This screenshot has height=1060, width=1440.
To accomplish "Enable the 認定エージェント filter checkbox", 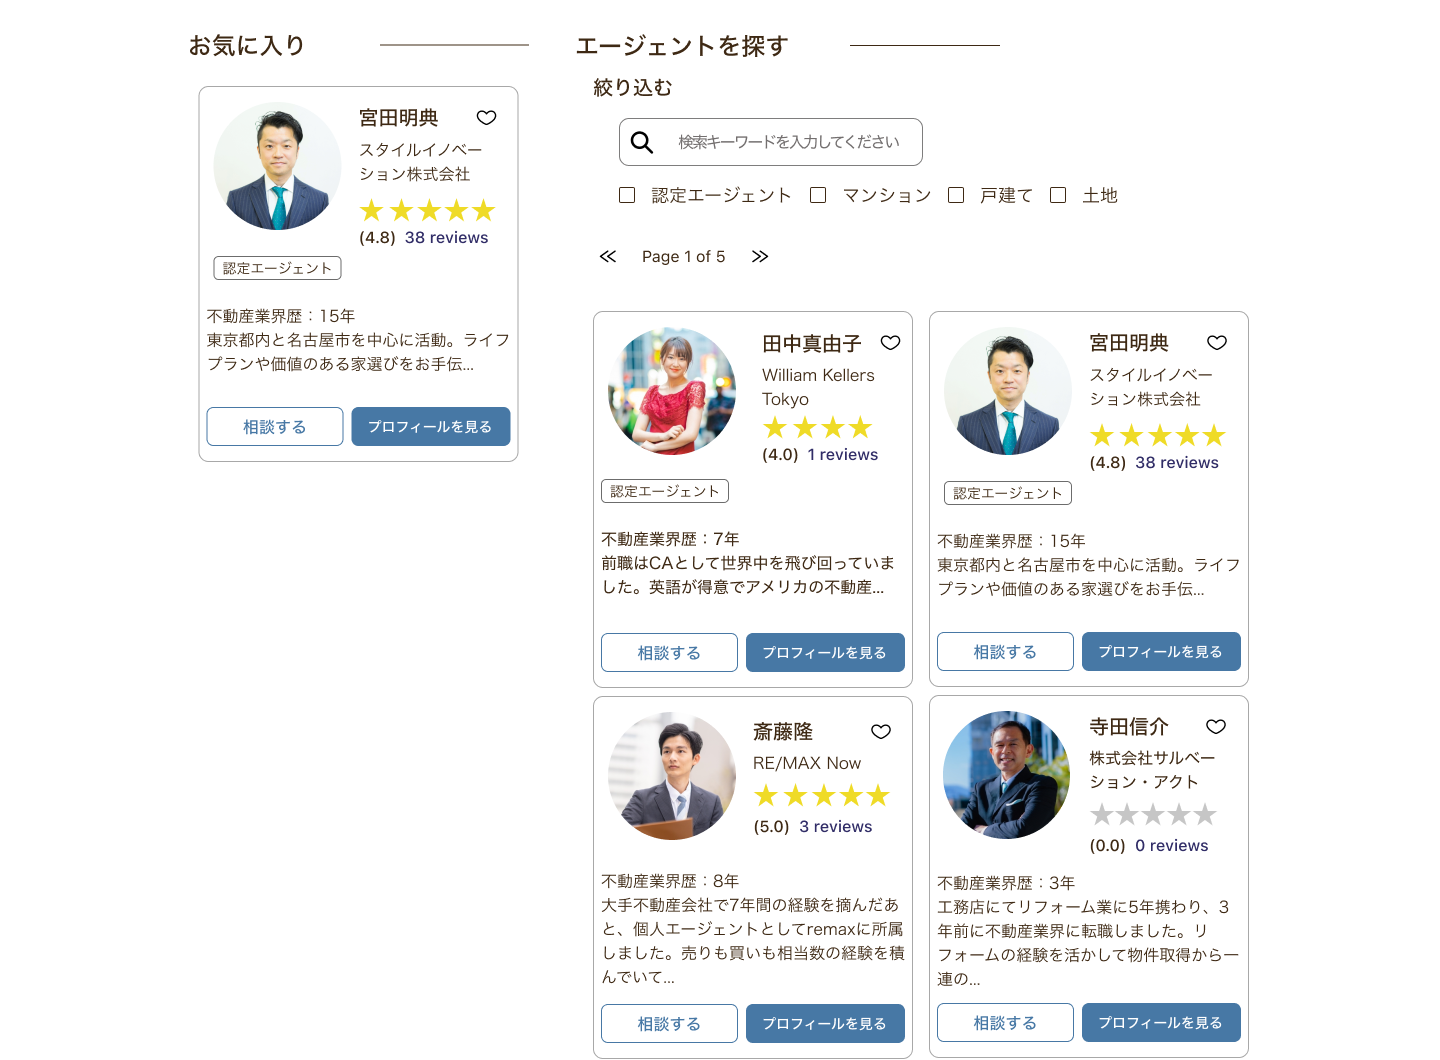I will pos(627,195).
